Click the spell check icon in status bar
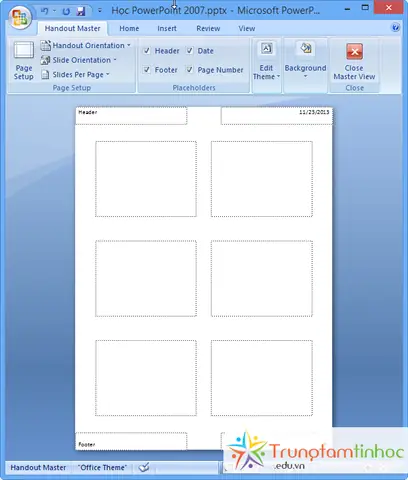 tap(144, 468)
